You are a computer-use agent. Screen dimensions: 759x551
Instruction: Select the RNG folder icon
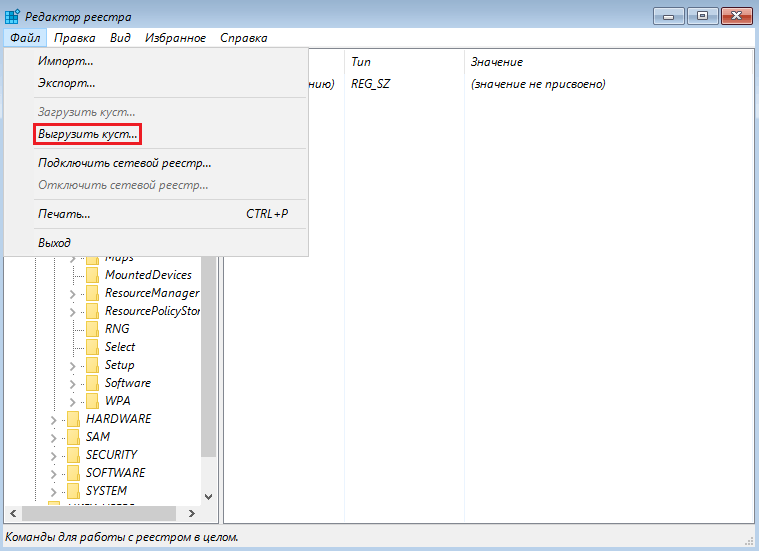pos(92,329)
